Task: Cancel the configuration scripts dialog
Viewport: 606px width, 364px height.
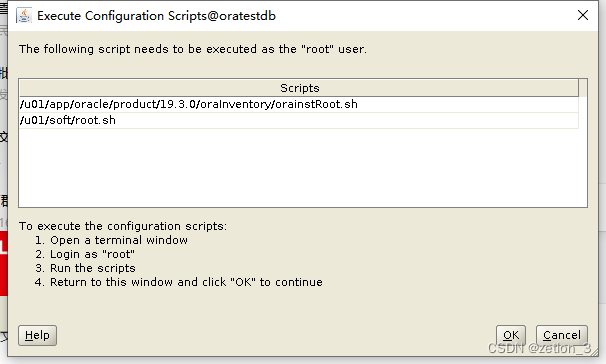Action: [562, 335]
